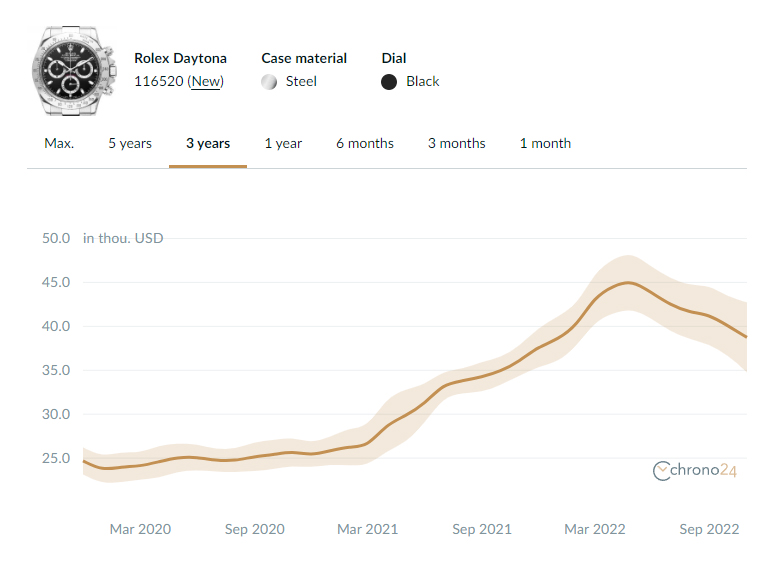Click the 30.0 y-axis value
Screen dimensions: 770x570
pos(56,414)
